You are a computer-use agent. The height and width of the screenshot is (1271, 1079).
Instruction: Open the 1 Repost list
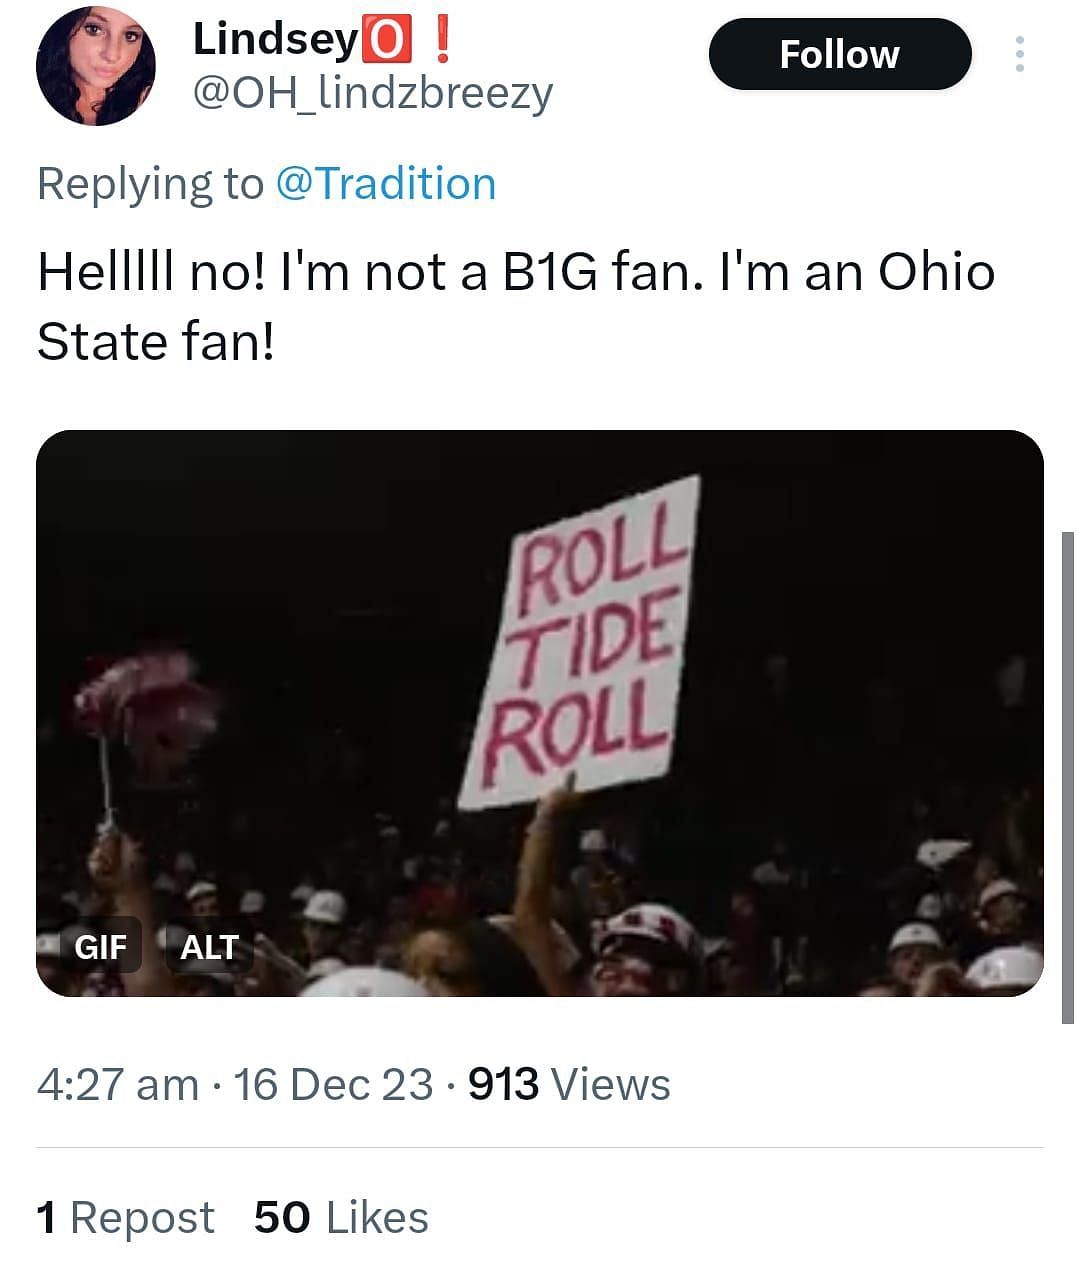125,1217
